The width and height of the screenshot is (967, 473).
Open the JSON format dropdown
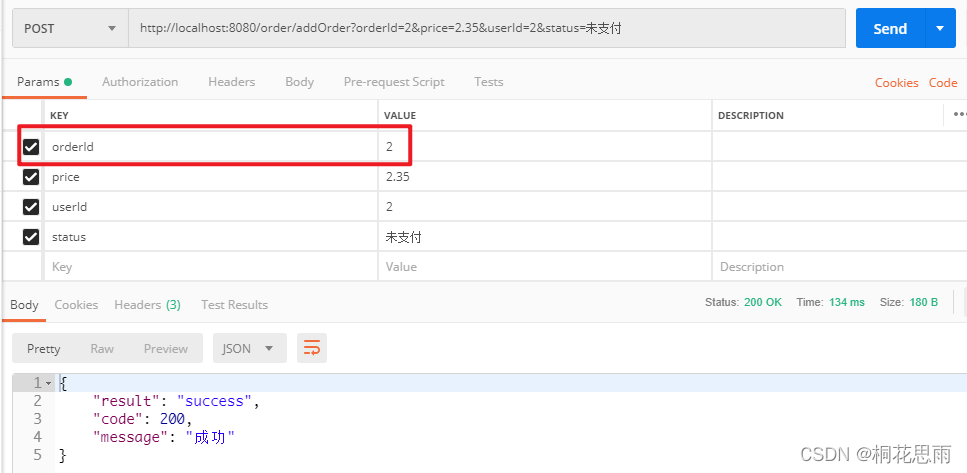point(250,348)
